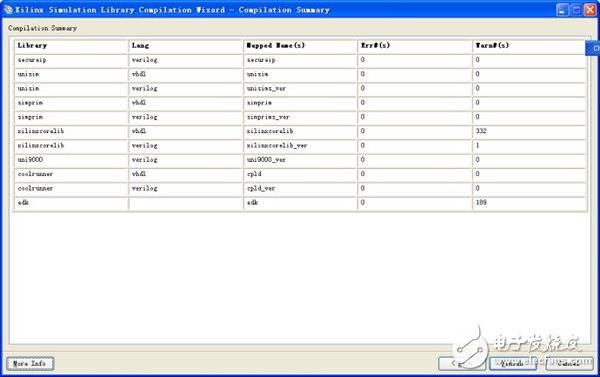Click the cpld_ver mapped name cell
The width and height of the screenshot is (600, 377).
click(300, 189)
